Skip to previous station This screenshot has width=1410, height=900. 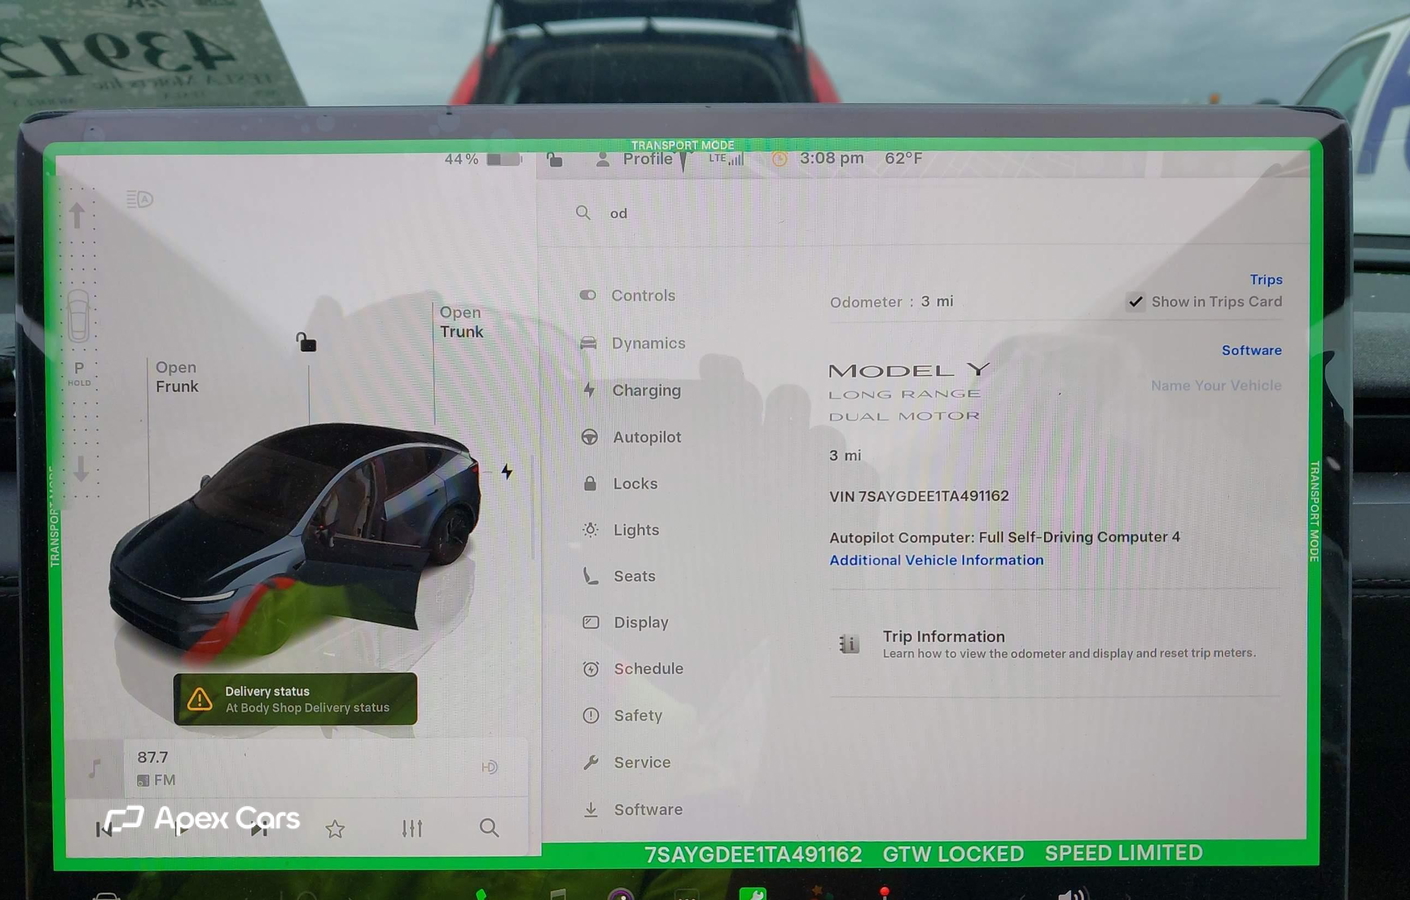[104, 829]
